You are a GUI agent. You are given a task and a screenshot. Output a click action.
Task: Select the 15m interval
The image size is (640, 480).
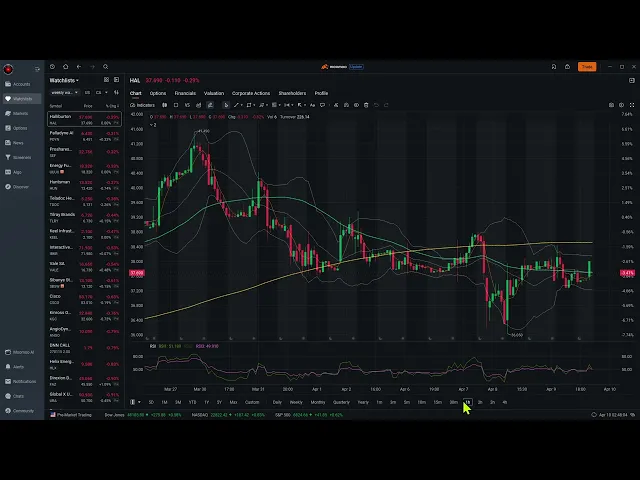pos(438,402)
